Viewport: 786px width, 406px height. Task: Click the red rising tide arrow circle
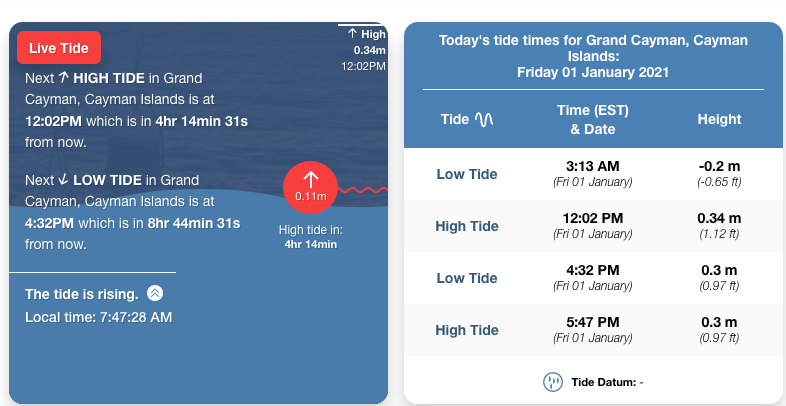point(310,187)
